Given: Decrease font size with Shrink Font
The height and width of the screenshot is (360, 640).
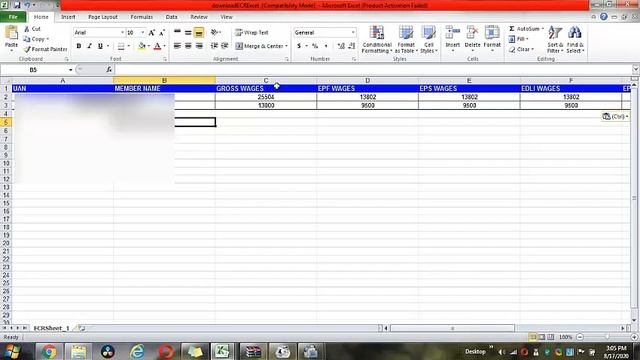Looking at the screenshot, I should click(x=162, y=33).
